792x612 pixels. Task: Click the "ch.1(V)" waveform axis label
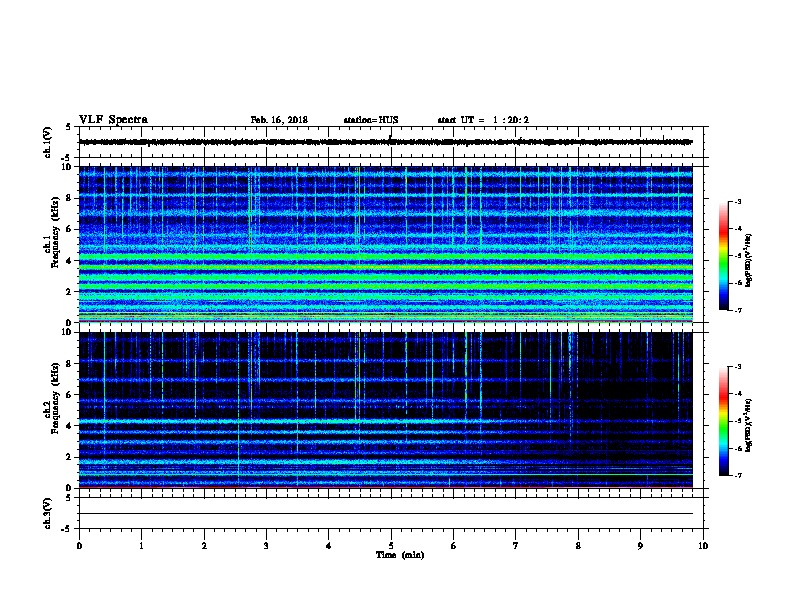pyautogui.click(x=47, y=142)
